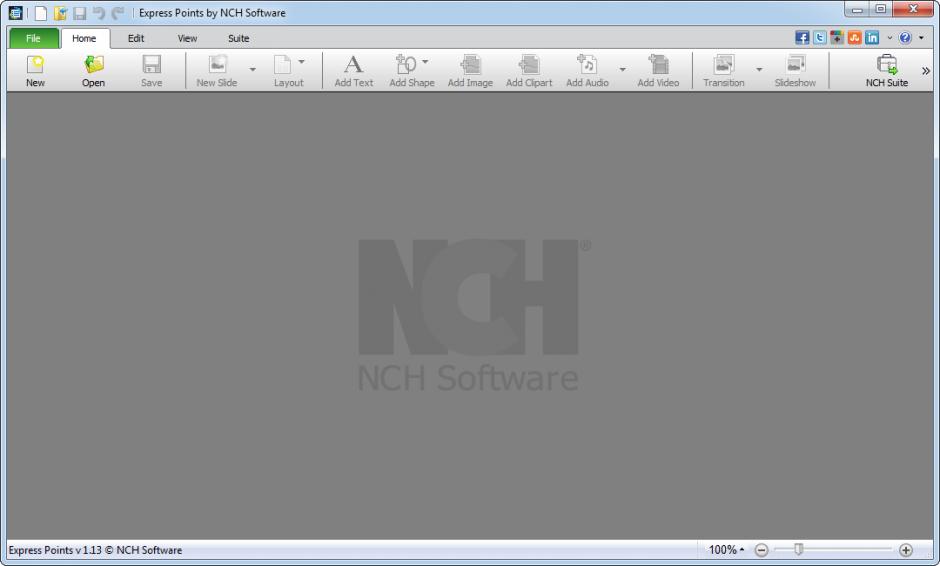Click the Express Points v 1.13 status text
Image resolution: width=940 pixels, height=566 pixels.
point(95,550)
